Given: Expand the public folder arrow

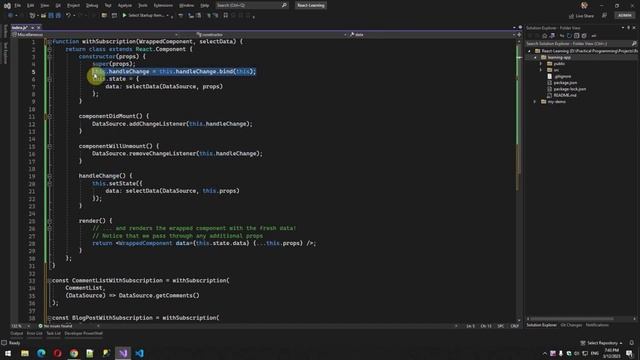Looking at the screenshot, I should pos(541,64).
